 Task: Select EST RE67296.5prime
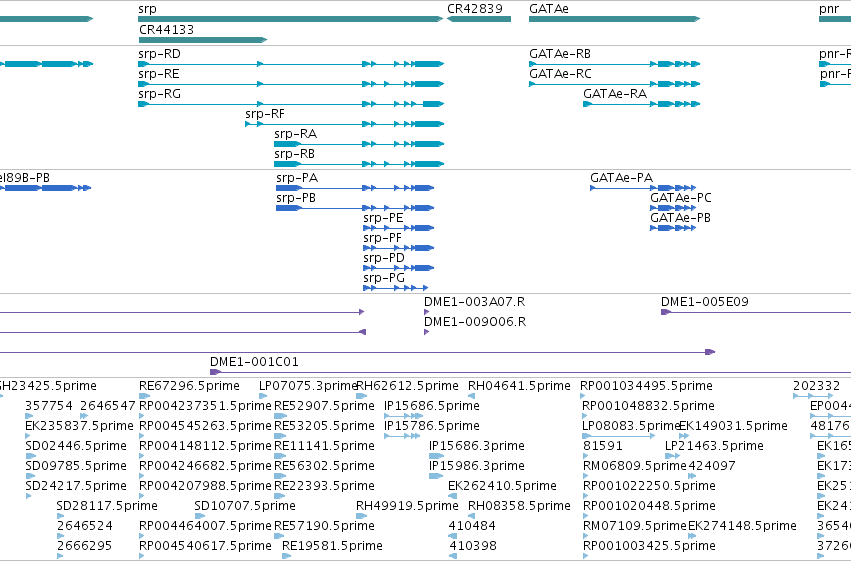pyautogui.click(x=142, y=396)
